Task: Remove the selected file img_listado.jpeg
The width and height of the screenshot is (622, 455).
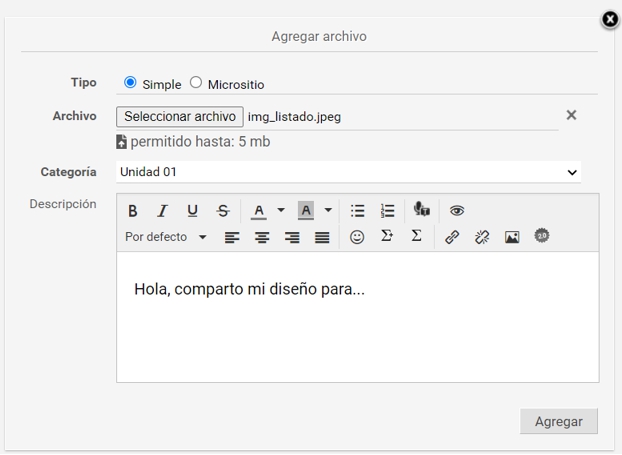Action: [571, 115]
